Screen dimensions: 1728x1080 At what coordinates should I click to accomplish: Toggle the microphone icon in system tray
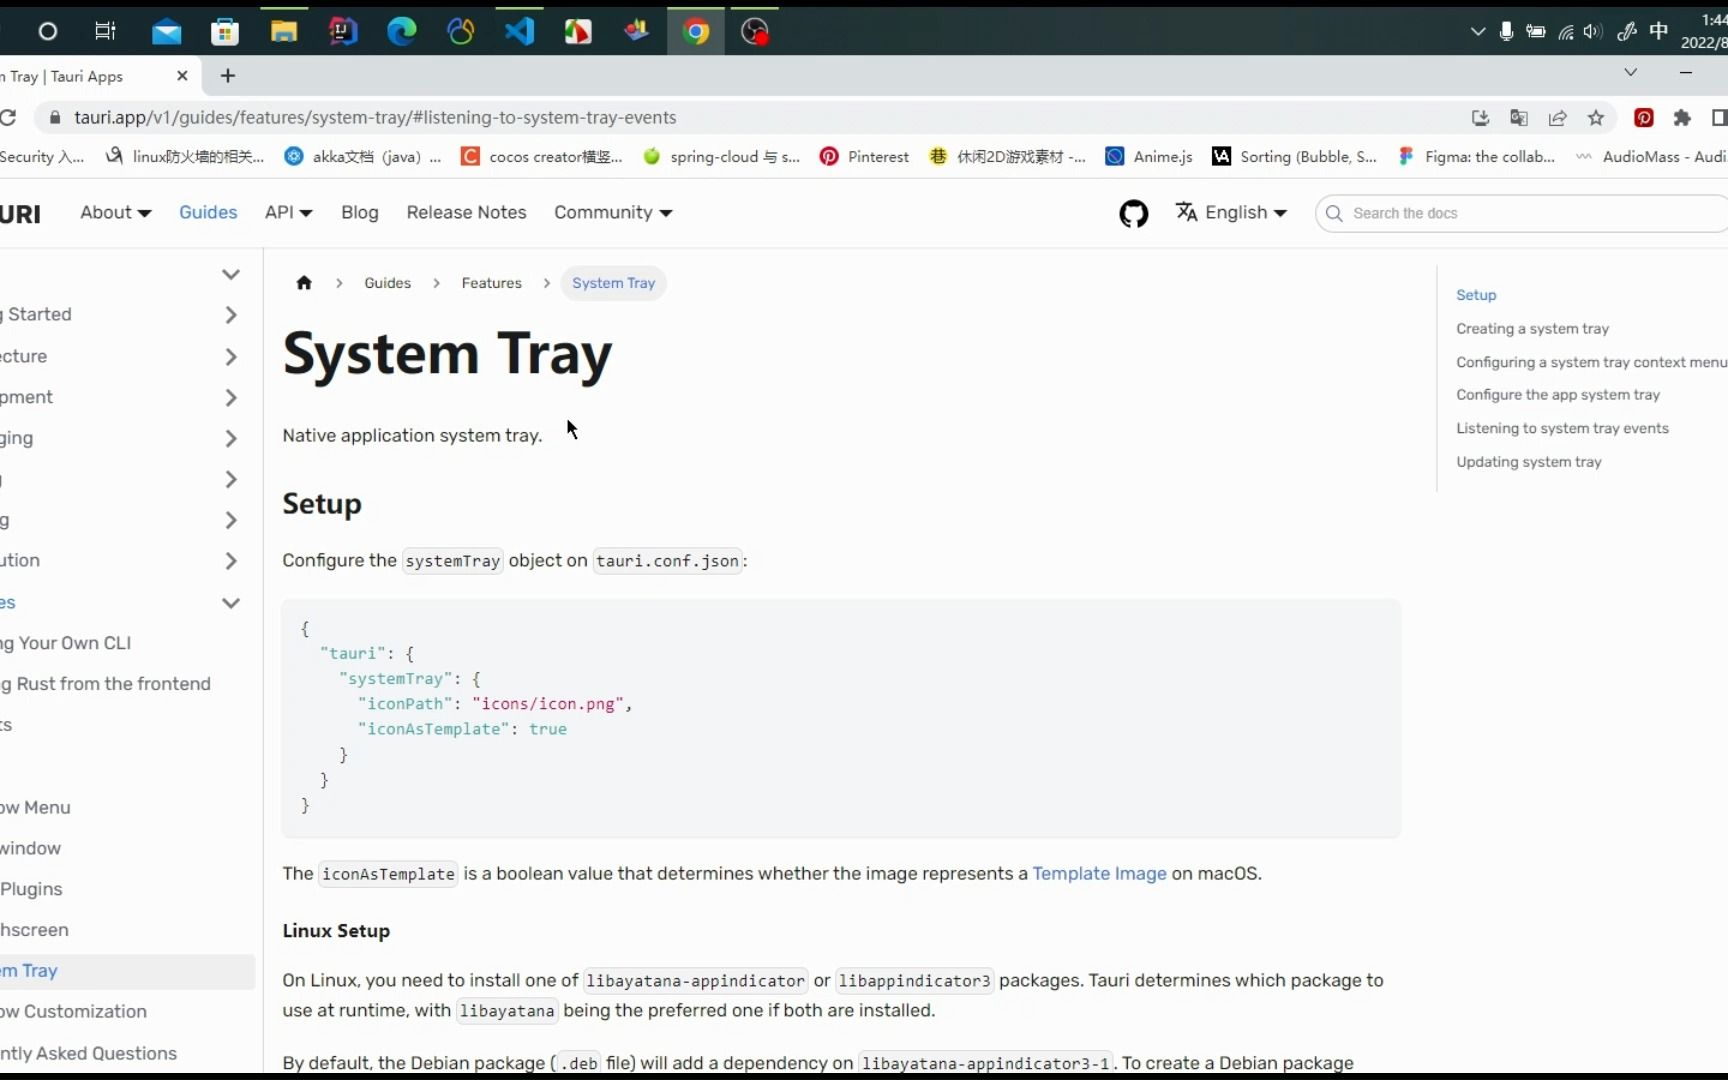click(1506, 32)
